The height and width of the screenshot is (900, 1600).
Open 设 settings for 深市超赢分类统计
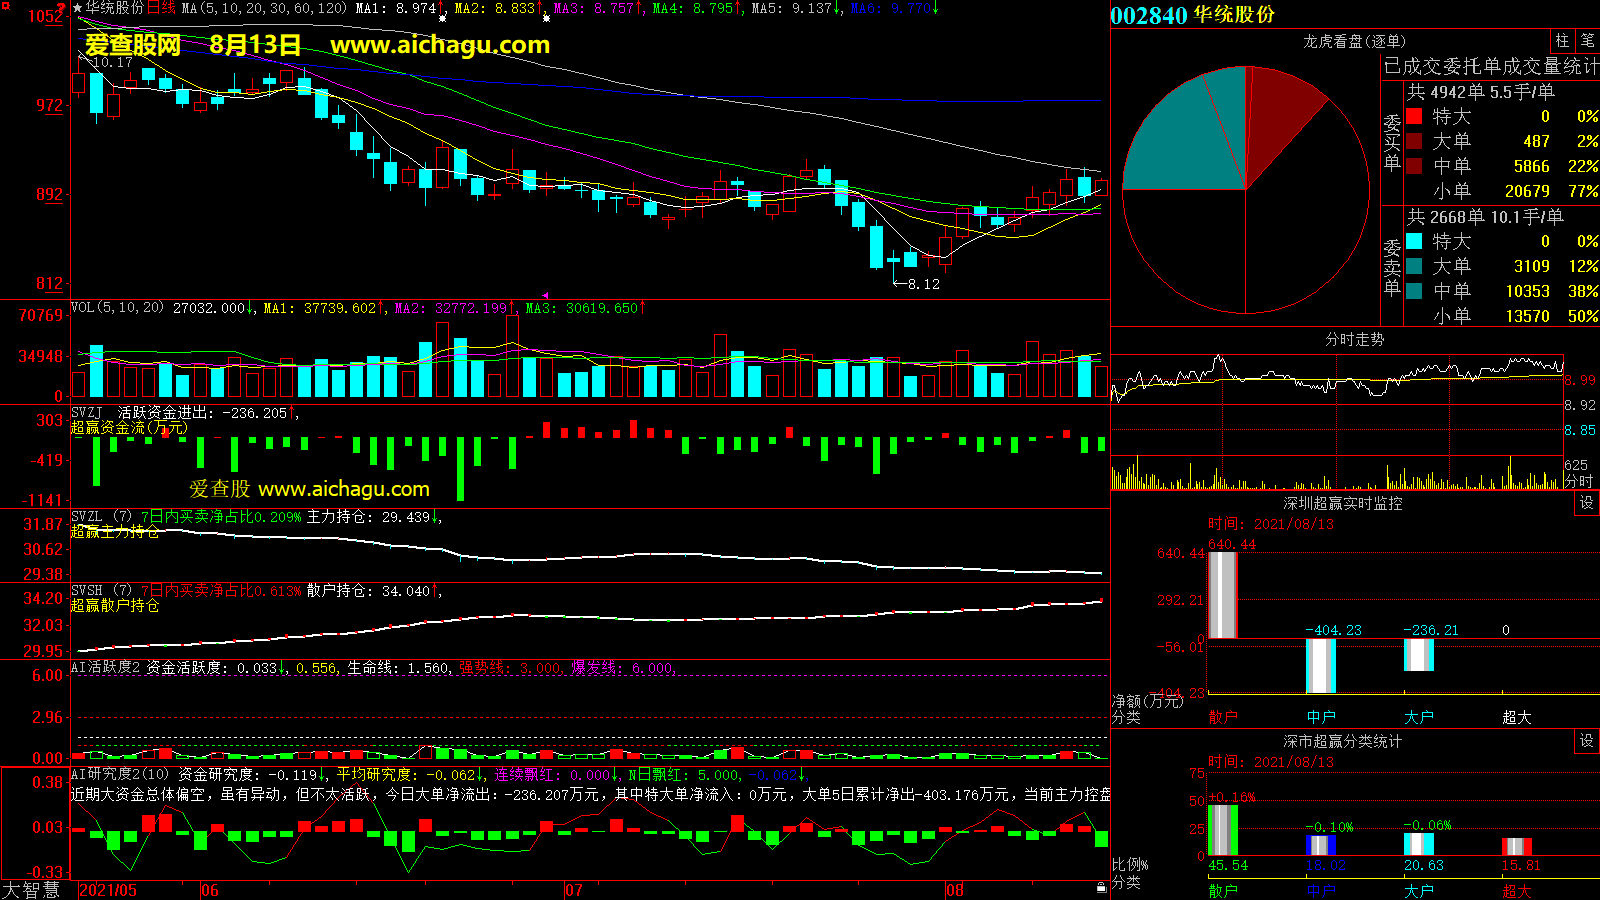point(1587,741)
